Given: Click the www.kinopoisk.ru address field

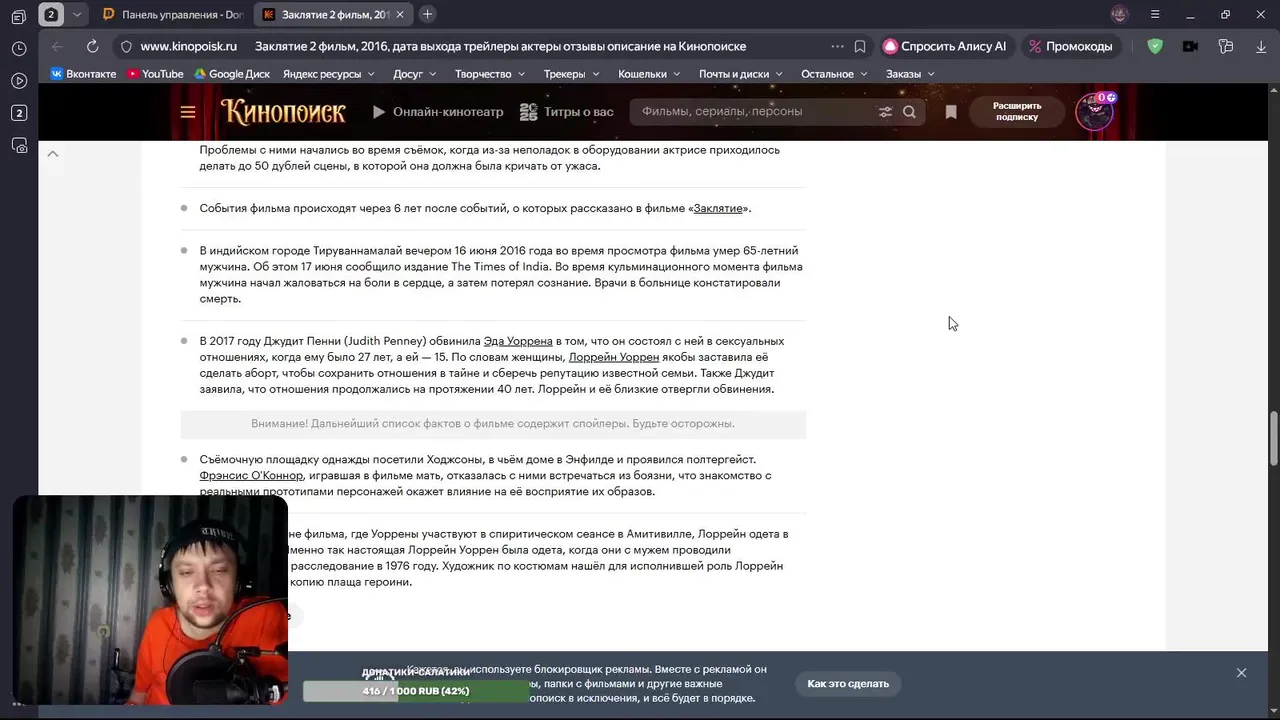Looking at the screenshot, I should 189,46.
